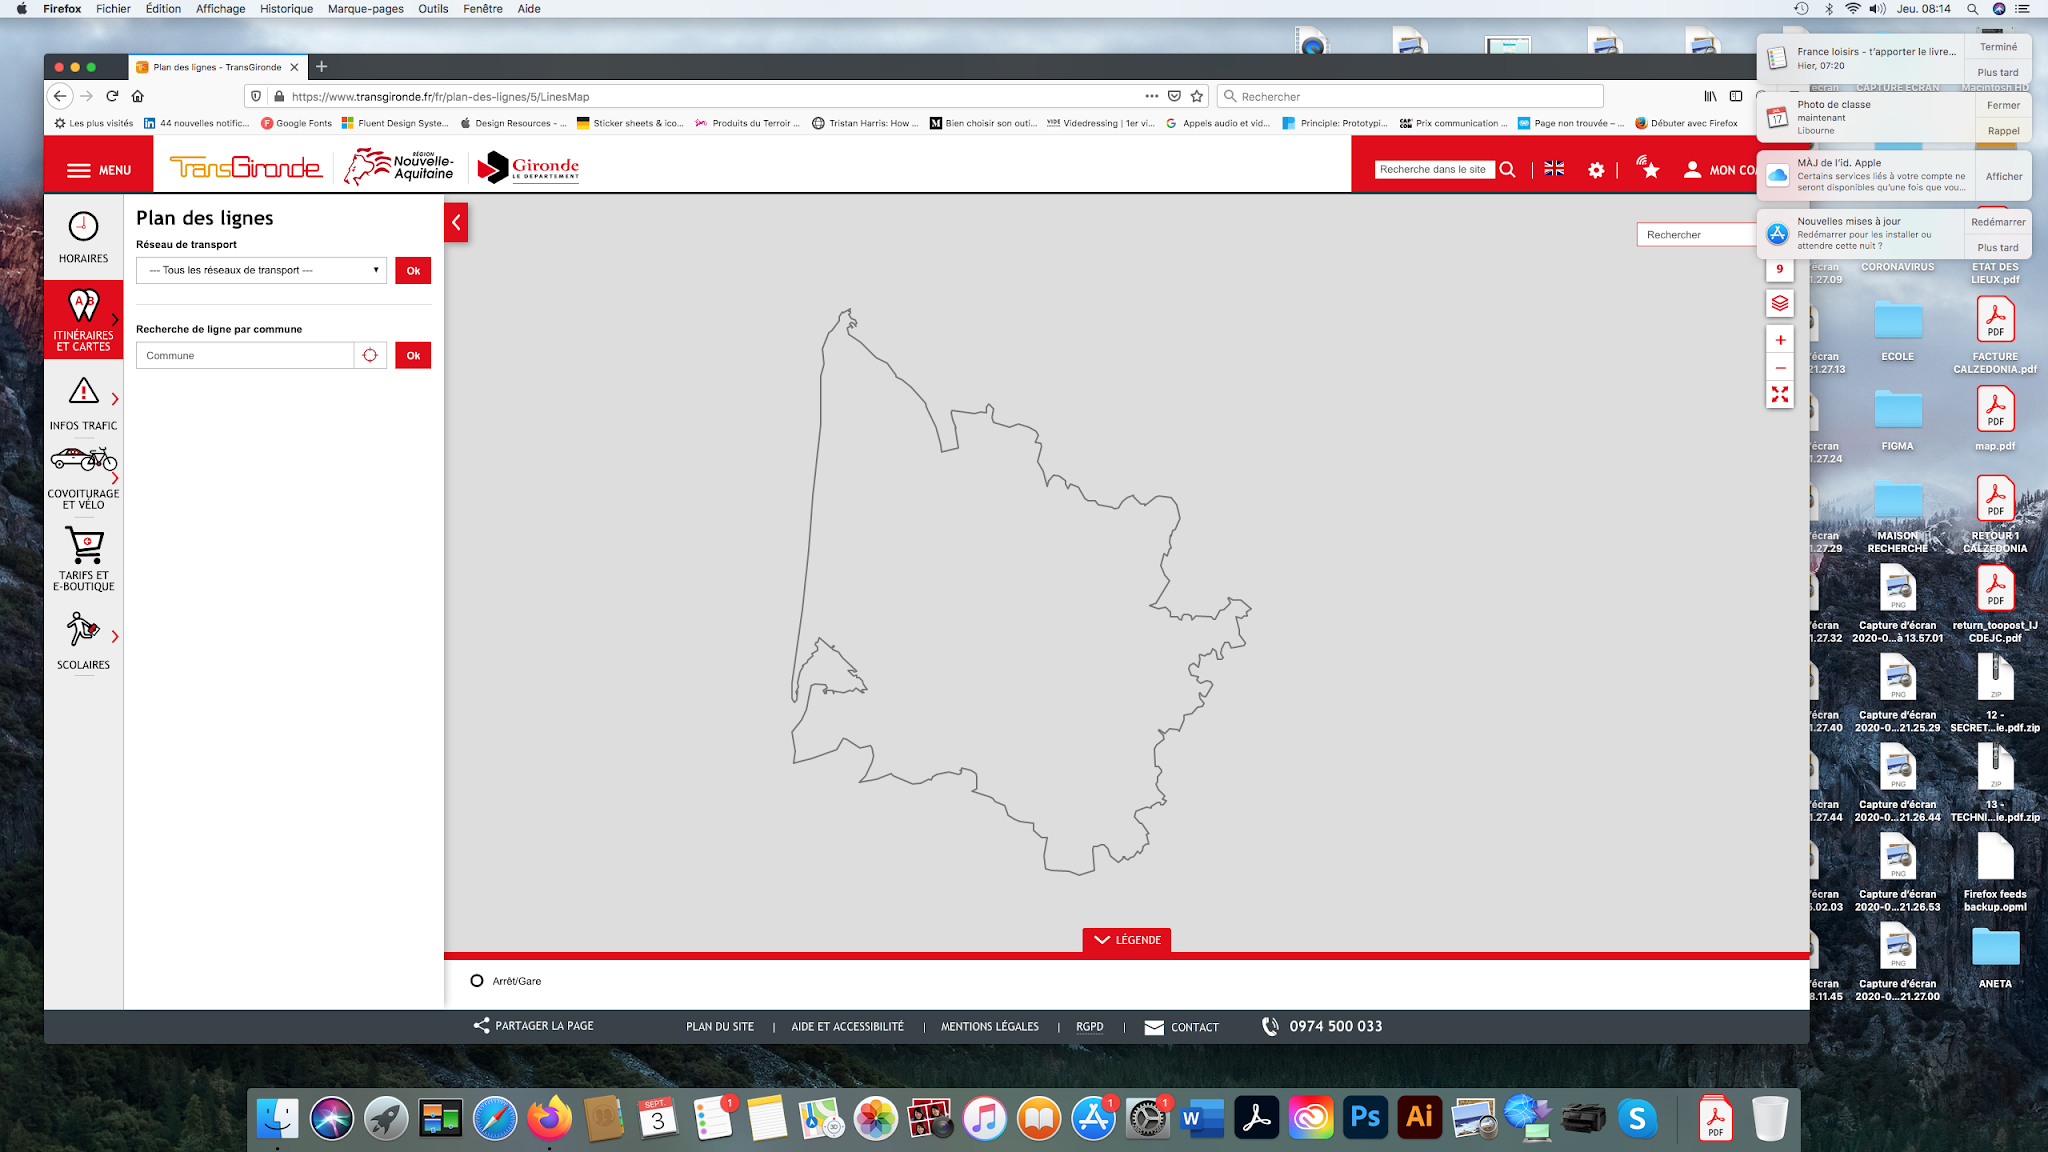
Task: Switch language with UK flag icon
Action: pyautogui.click(x=1554, y=169)
